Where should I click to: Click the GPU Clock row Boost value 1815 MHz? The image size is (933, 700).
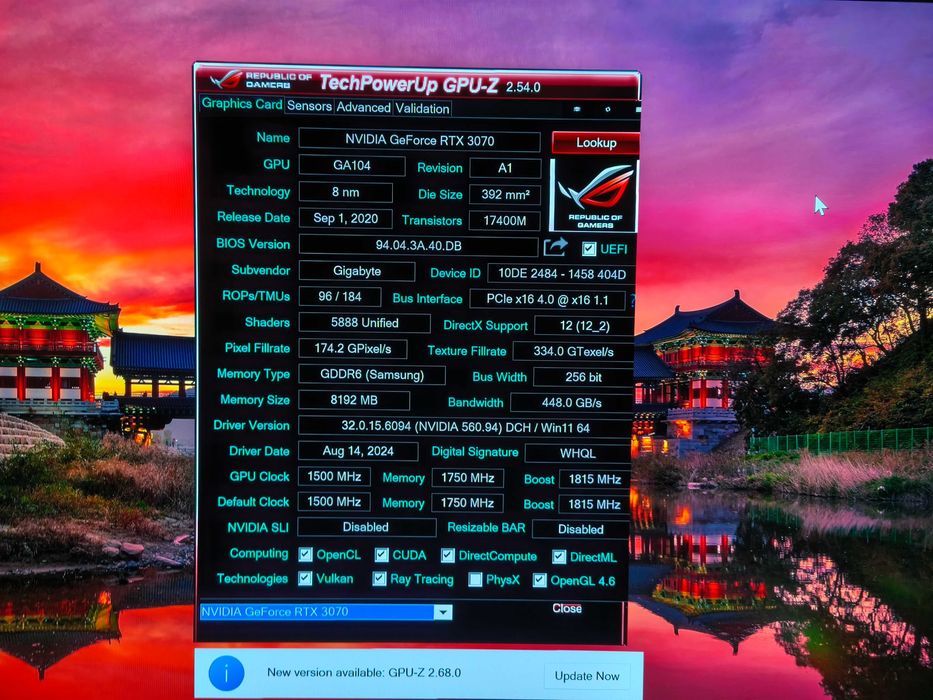594,480
